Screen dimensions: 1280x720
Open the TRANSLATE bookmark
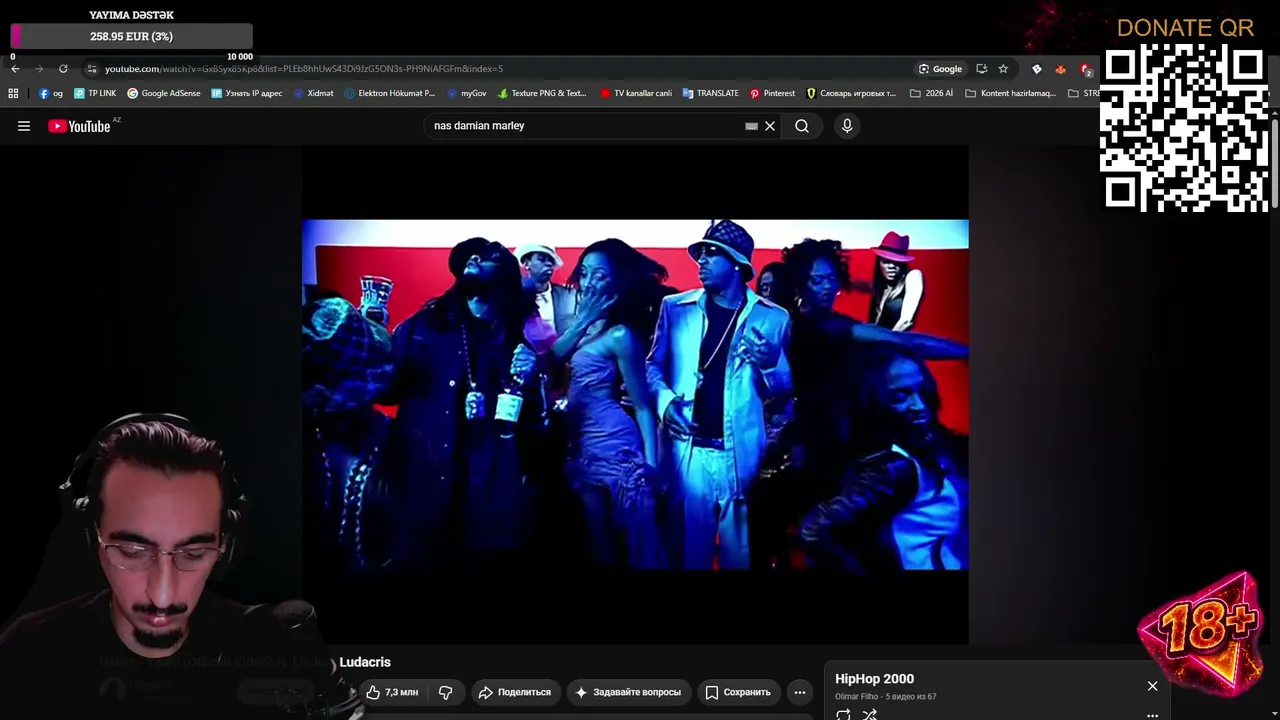pyautogui.click(x=711, y=93)
